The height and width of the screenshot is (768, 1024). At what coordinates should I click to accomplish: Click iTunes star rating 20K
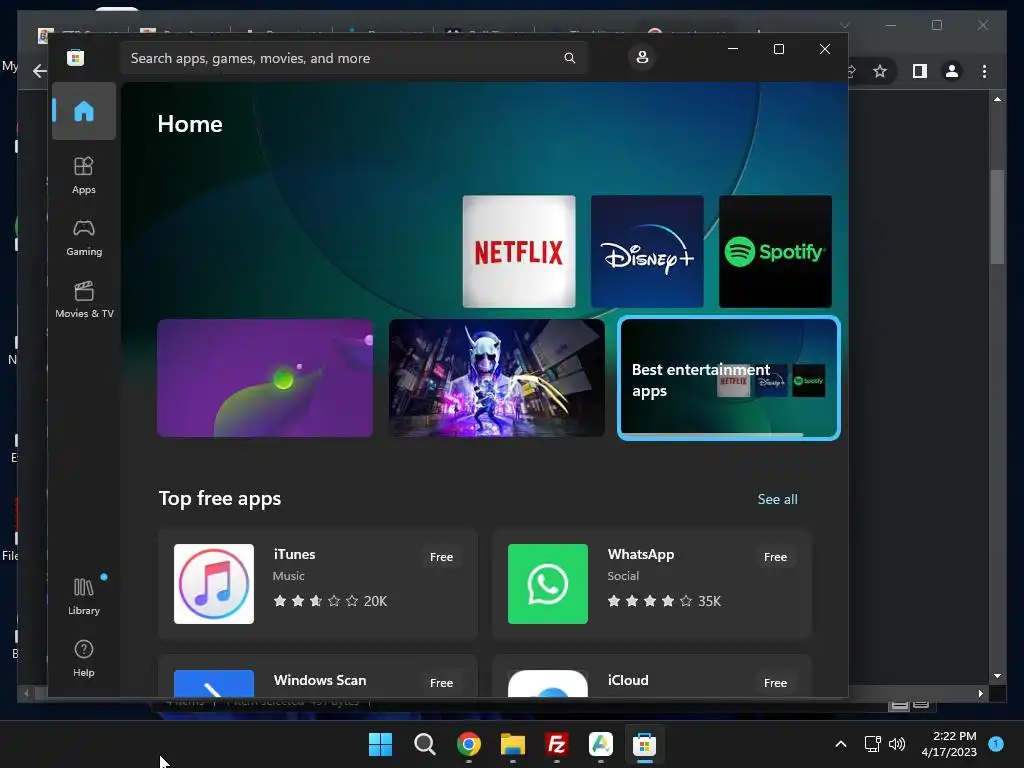click(x=330, y=601)
